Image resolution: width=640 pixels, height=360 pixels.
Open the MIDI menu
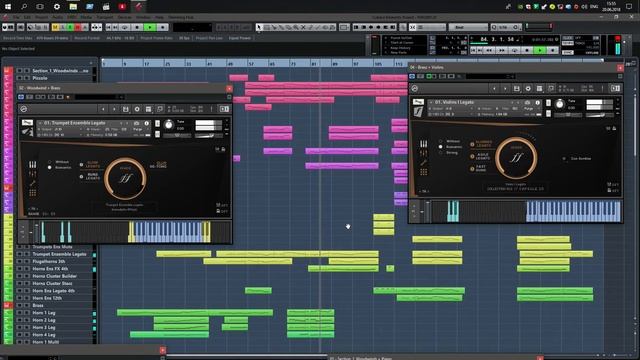pyautogui.click(x=71, y=18)
